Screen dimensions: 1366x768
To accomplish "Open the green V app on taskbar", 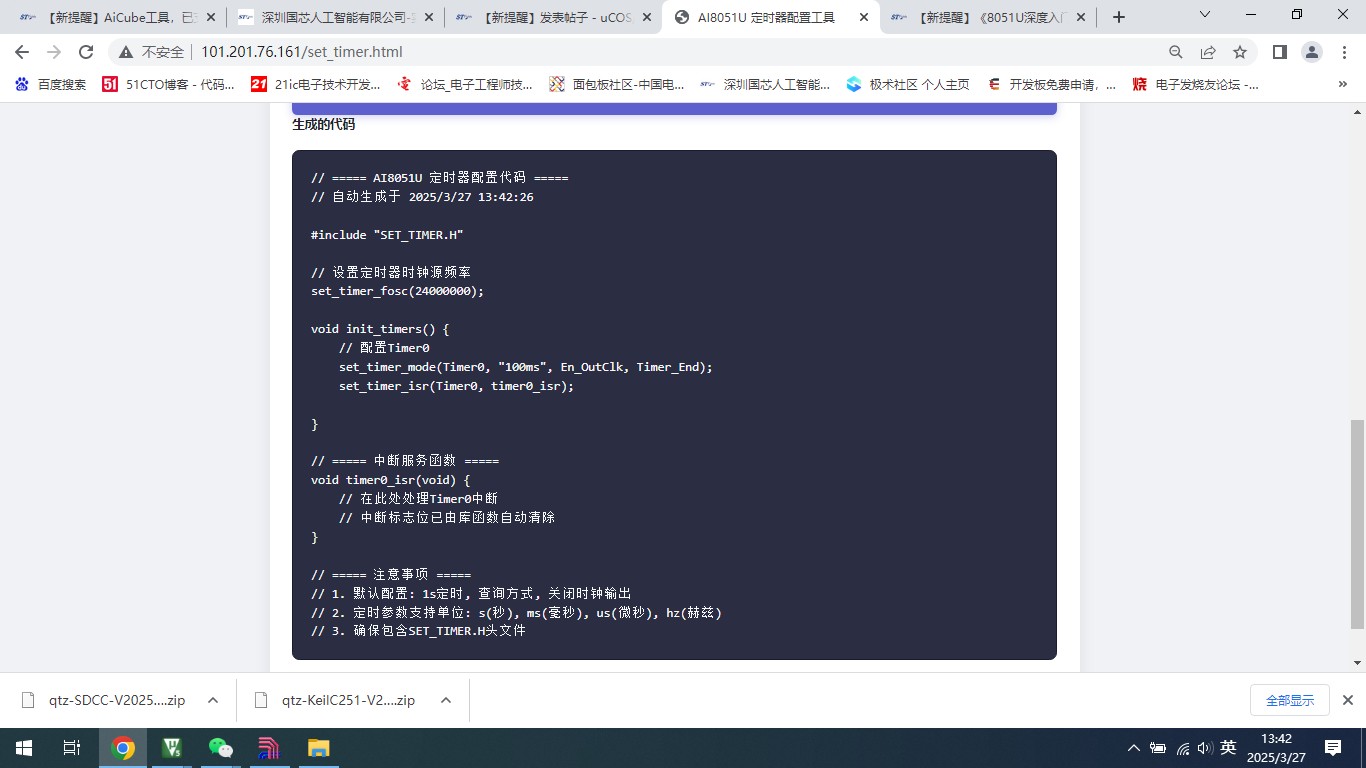I will pos(172,748).
